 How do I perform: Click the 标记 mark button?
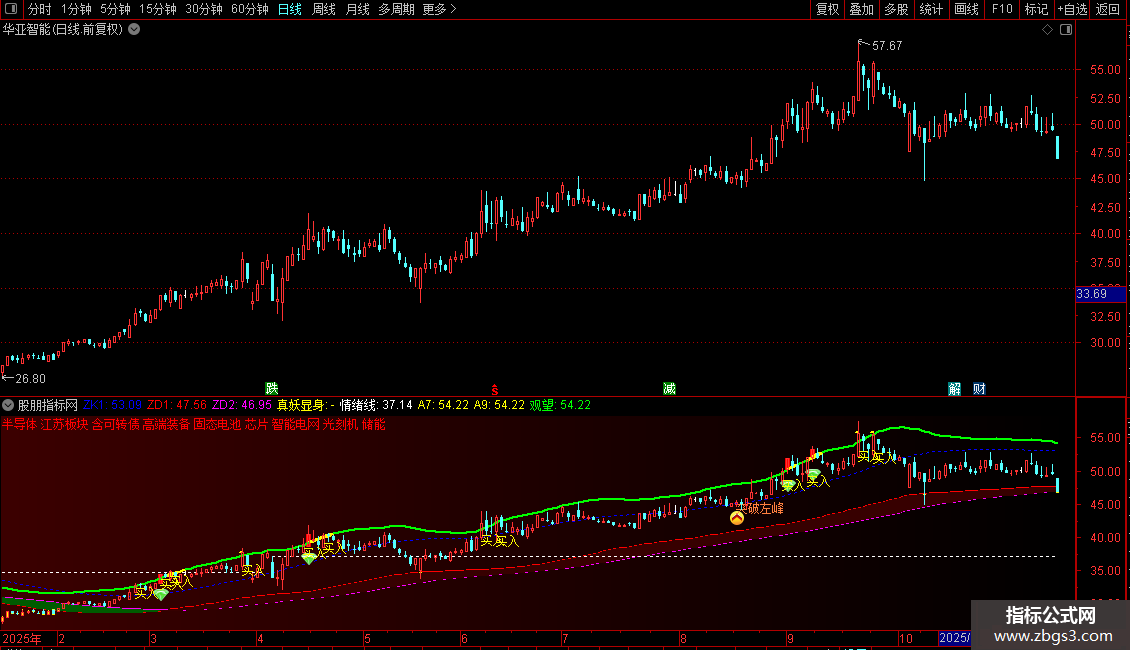point(1036,9)
